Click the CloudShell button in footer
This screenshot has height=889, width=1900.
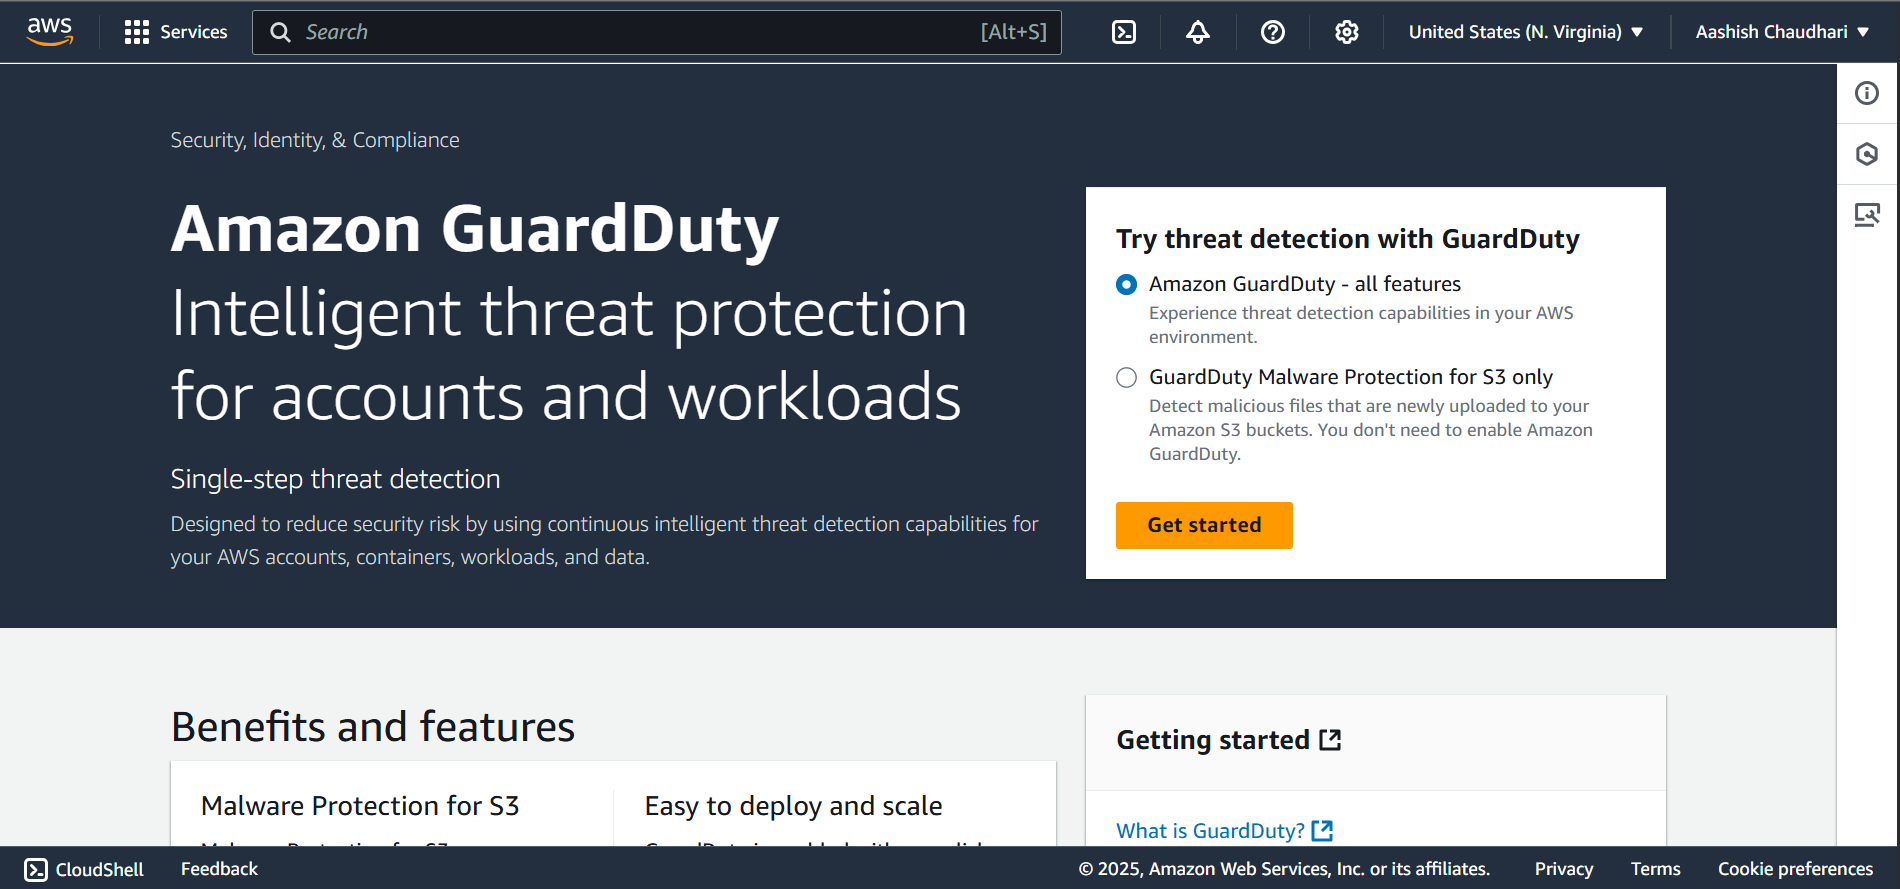(84, 870)
